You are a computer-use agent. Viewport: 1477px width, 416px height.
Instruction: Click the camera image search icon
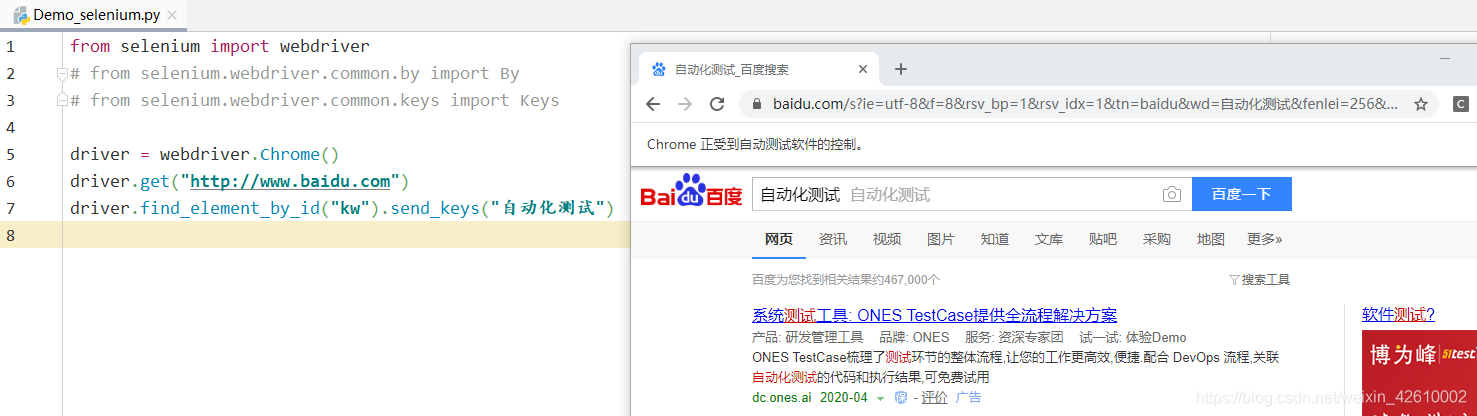pyautogui.click(x=1172, y=194)
